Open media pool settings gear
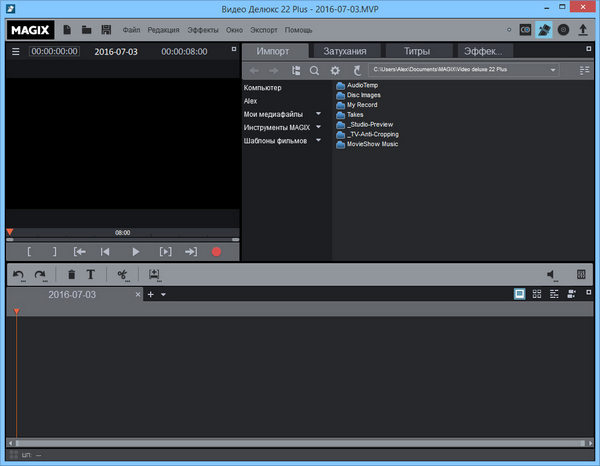Viewport: 600px width, 466px height. (x=336, y=70)
